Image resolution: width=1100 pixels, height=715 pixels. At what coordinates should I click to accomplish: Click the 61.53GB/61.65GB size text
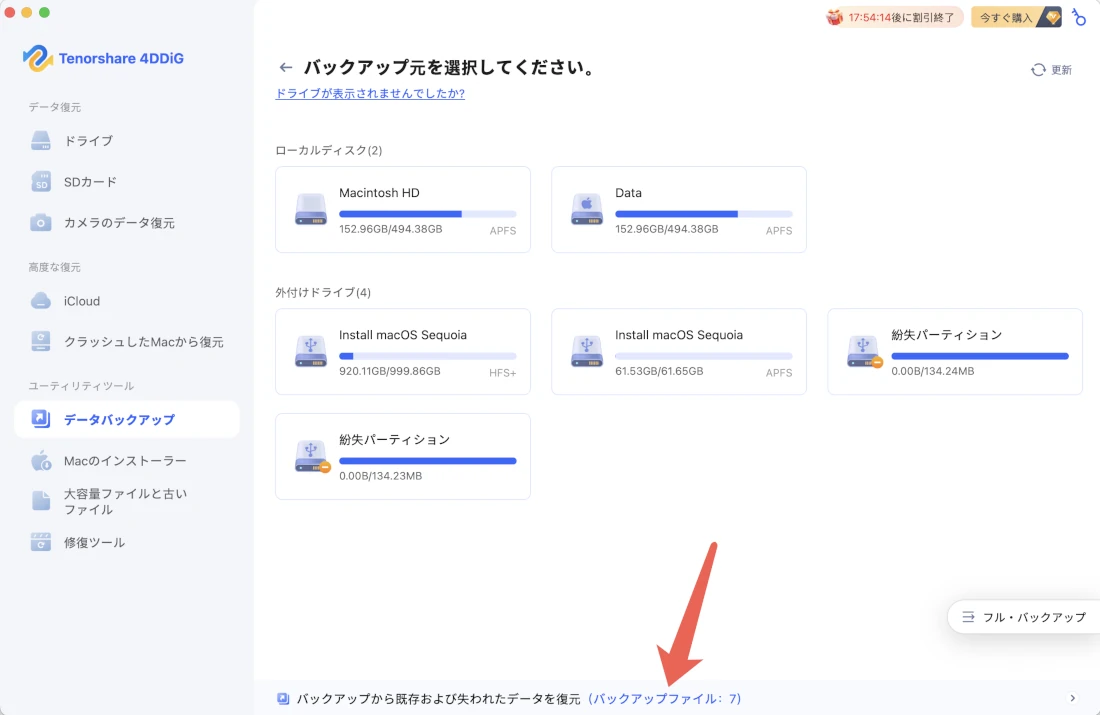coord(659,371)
